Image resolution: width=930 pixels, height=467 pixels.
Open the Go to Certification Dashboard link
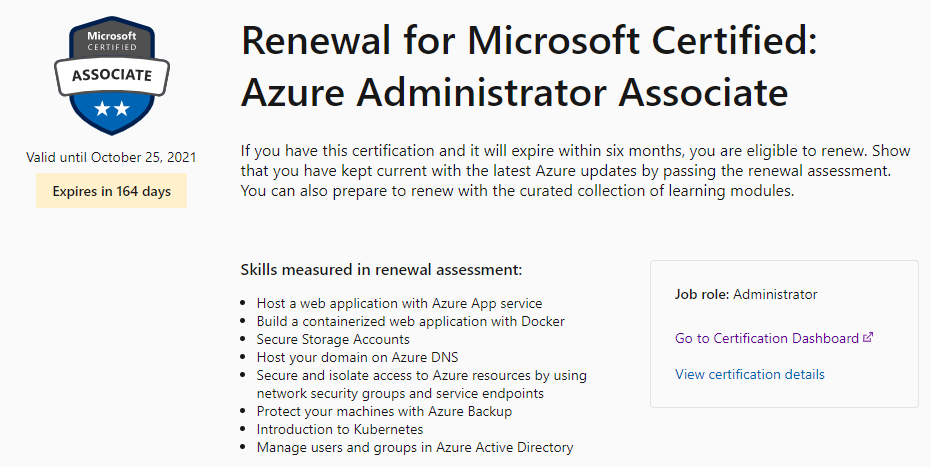pyautogui.click(x=766, y=338)
